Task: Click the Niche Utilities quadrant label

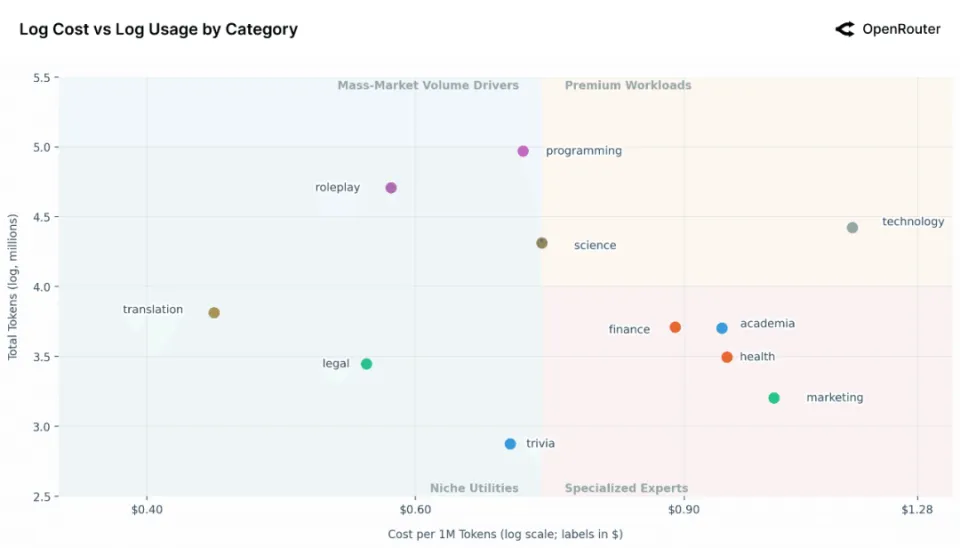Action: click(x=474, y=488)
